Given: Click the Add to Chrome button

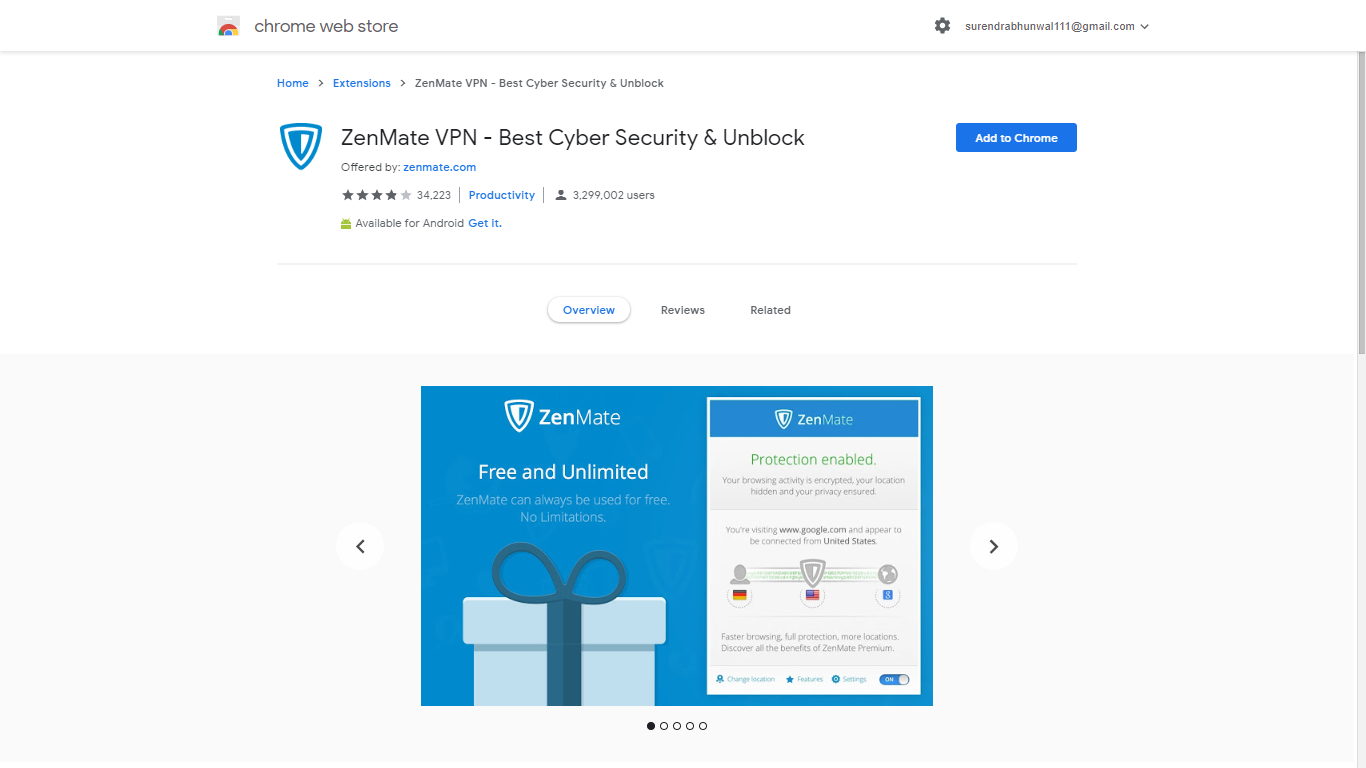Looking at the screenshot, I should tap(1016, 138).
